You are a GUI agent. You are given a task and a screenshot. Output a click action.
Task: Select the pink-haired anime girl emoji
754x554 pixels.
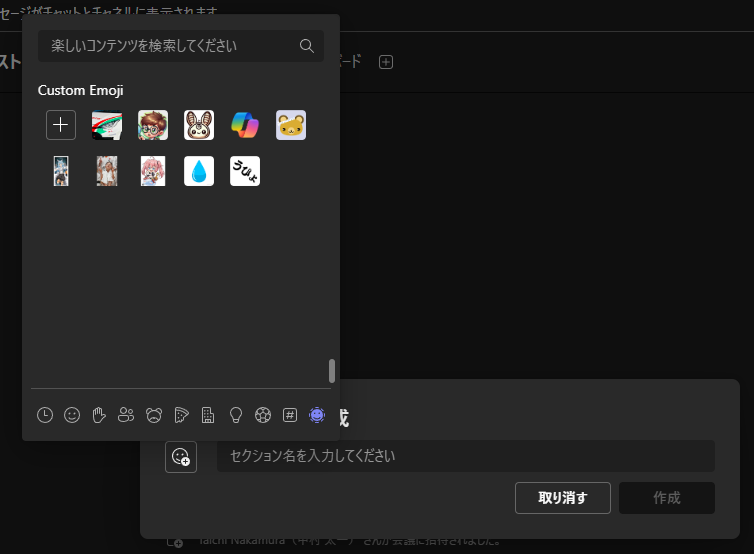coord(153,171)
